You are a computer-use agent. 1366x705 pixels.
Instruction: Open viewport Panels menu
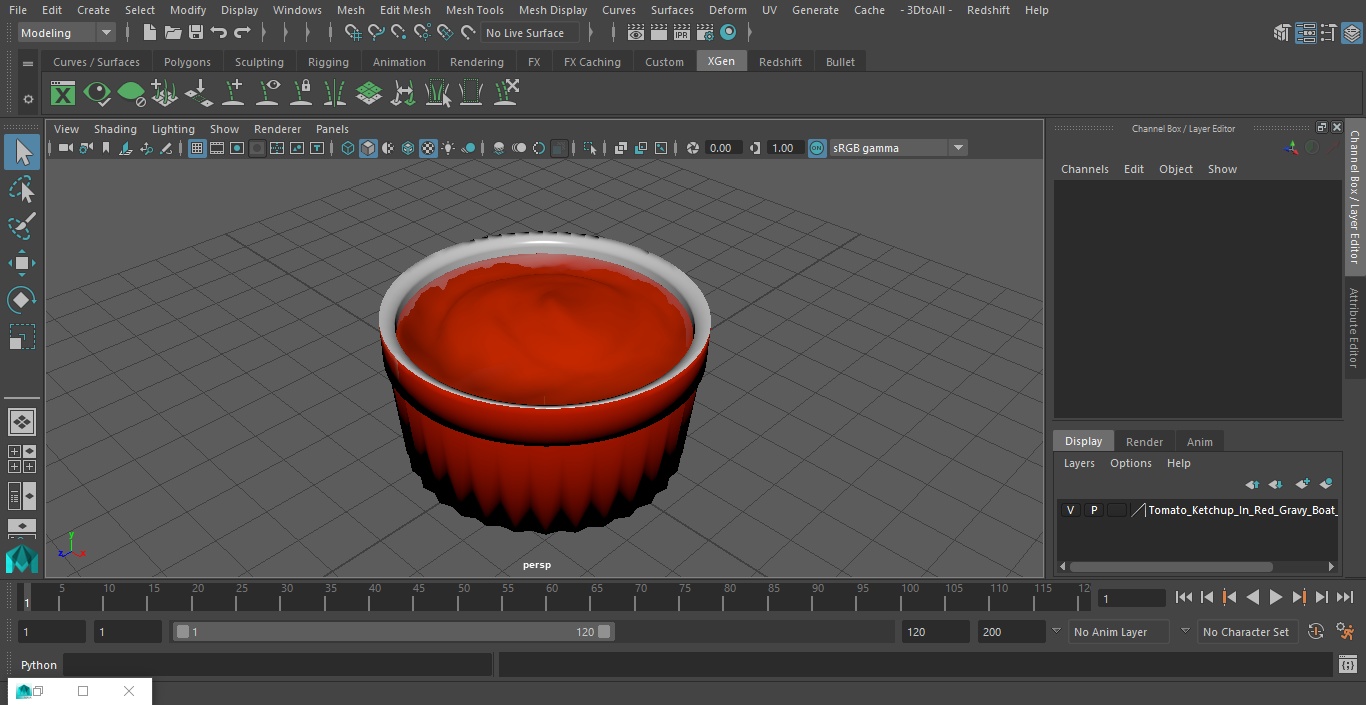click(332, 129)
